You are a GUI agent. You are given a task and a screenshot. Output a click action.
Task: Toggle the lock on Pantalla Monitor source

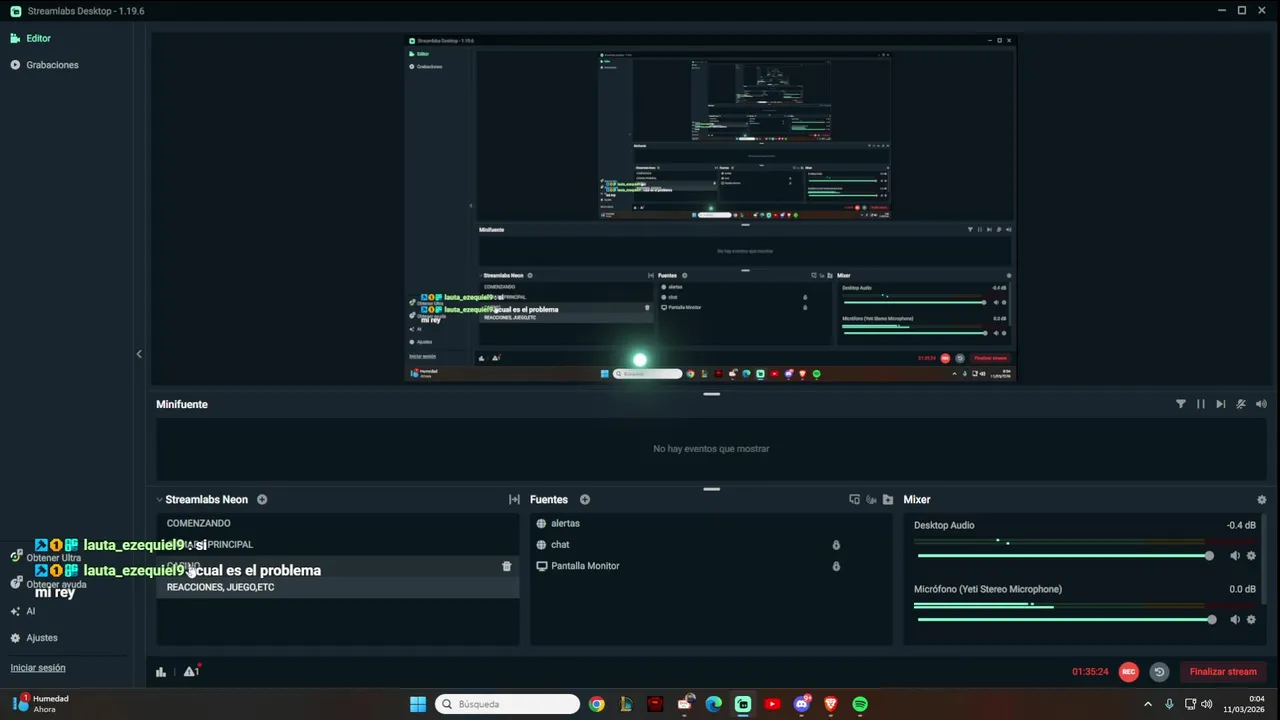836,566
